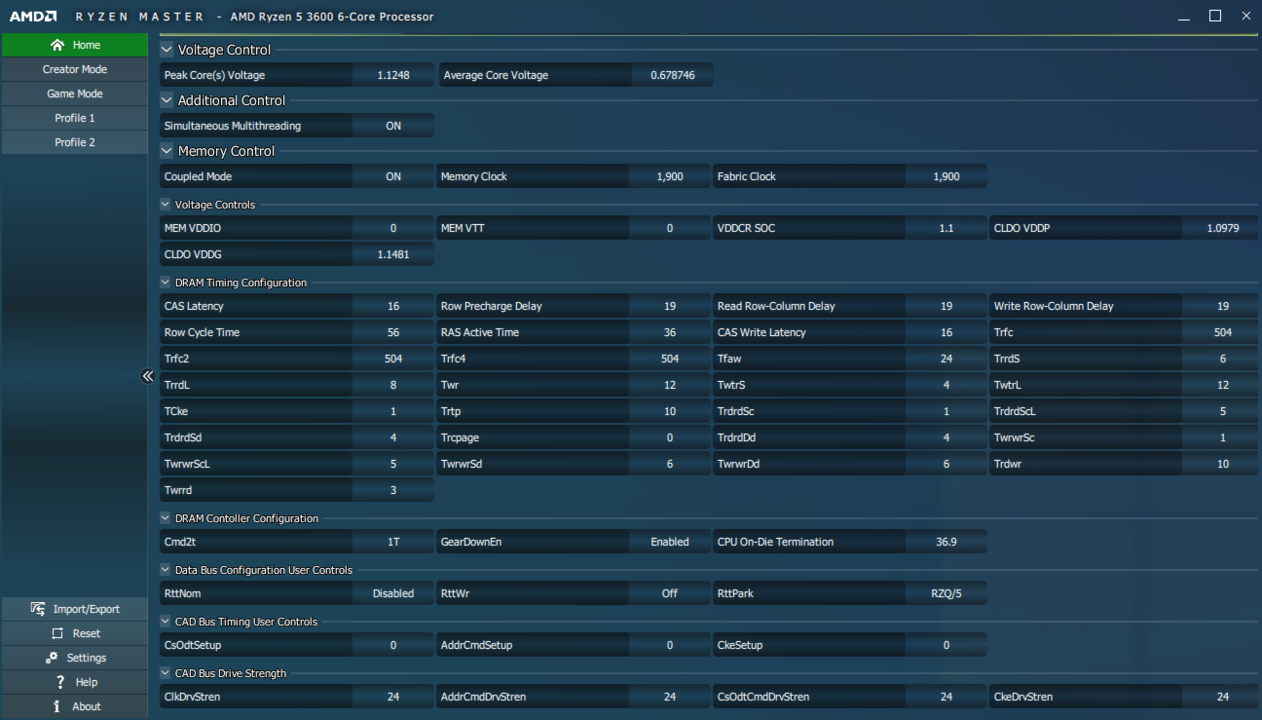1262x720 pixels.
Task: Open the Home tab
Action: point(75,45)
